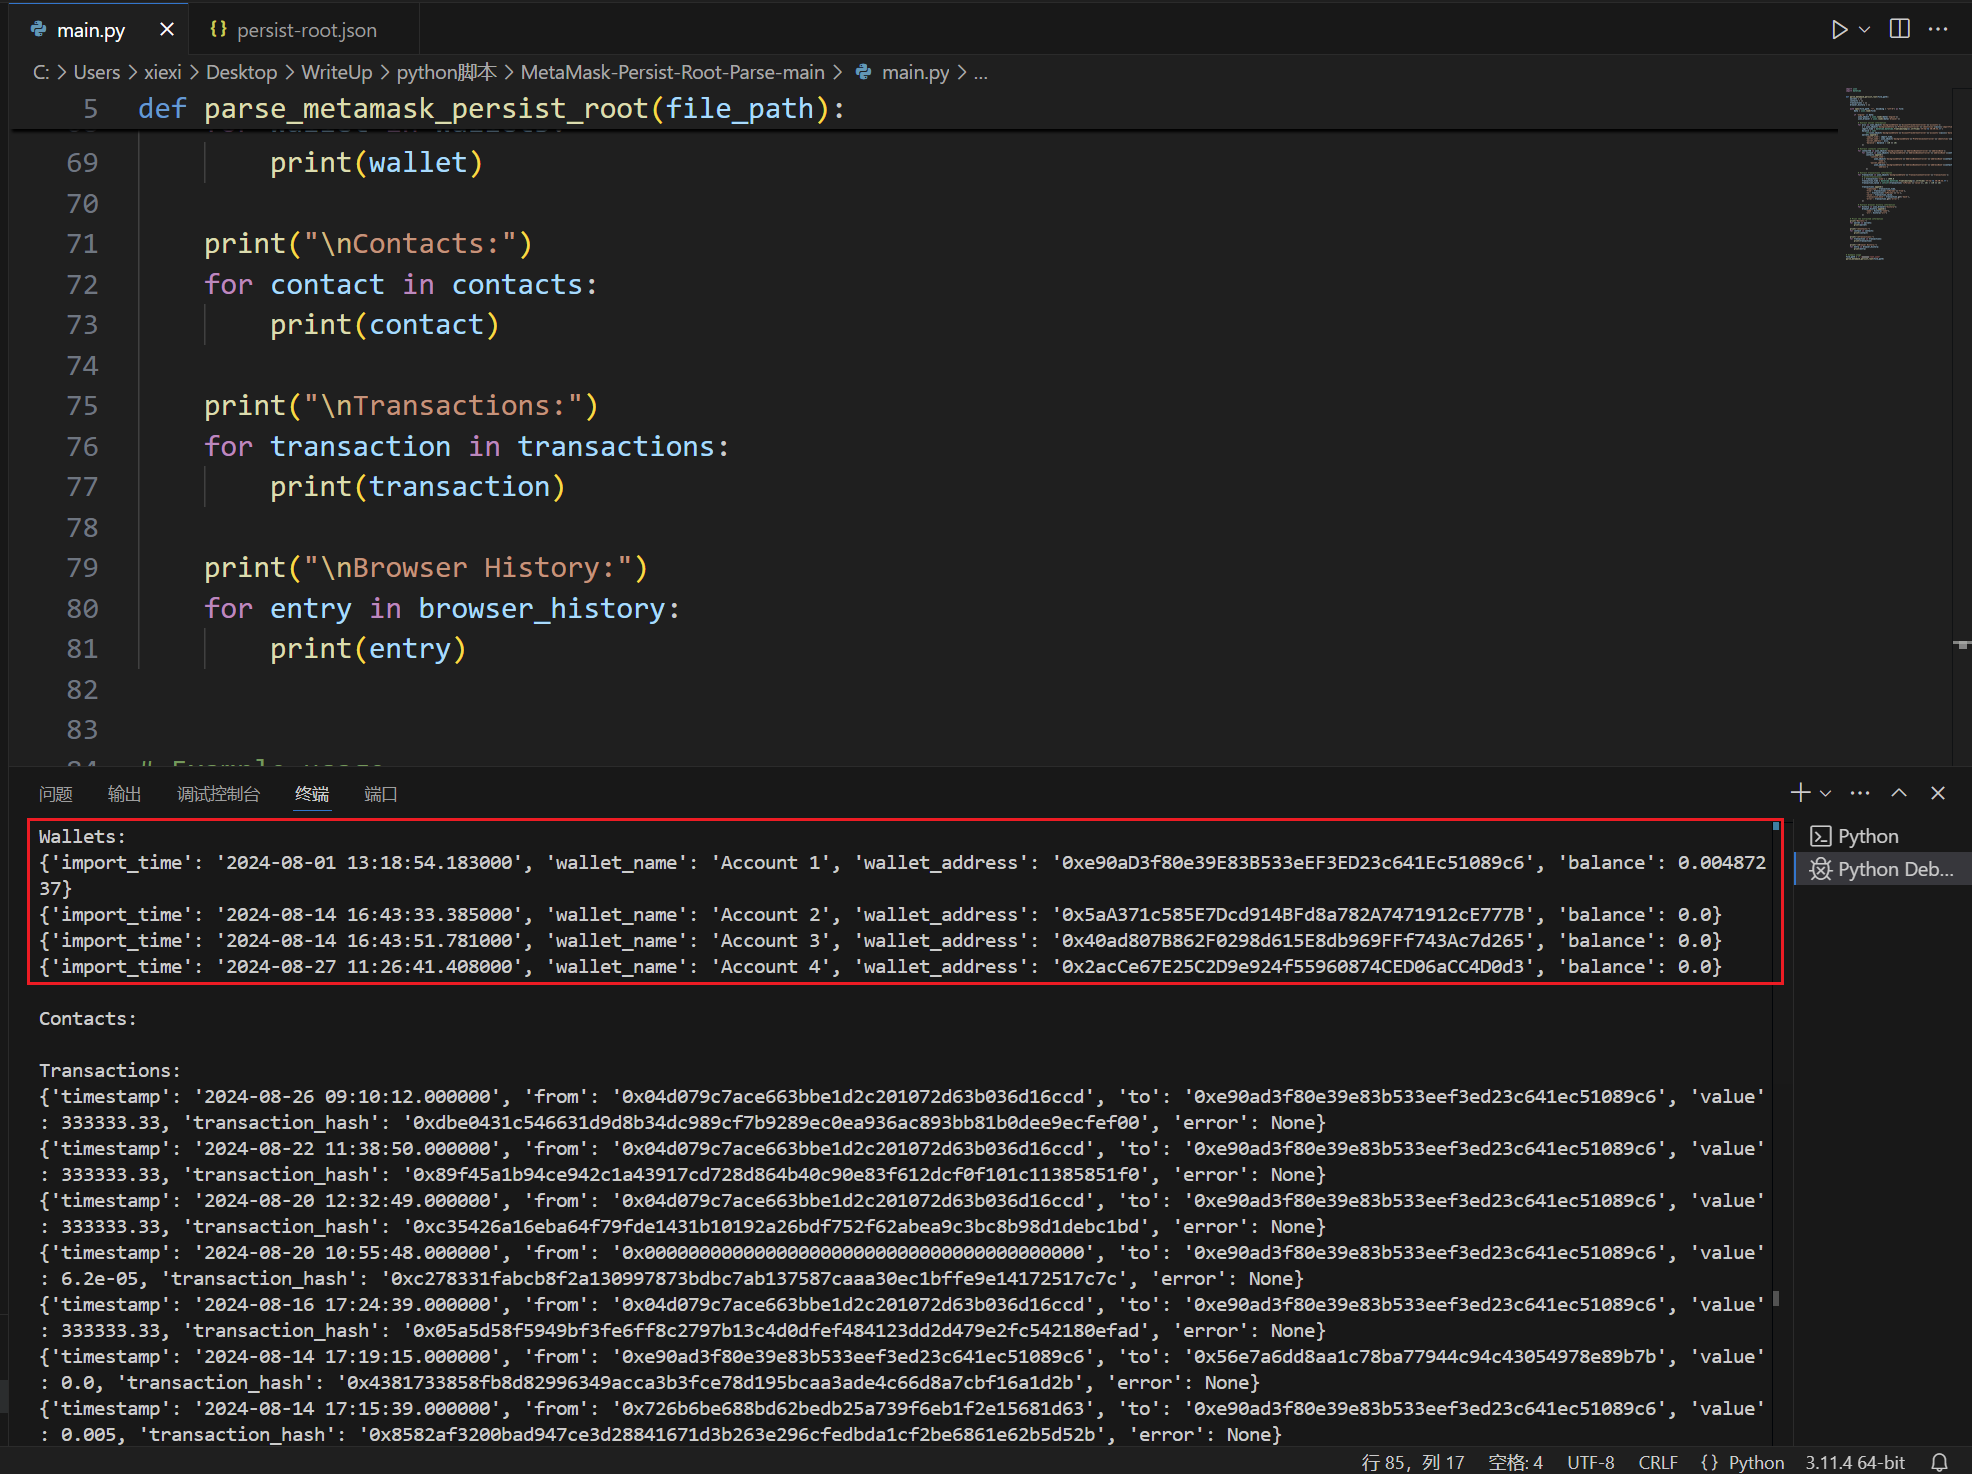Click the print(transaction) line 77
Viewport: 1972px width, 1474px height.
(x=417, y=486)
